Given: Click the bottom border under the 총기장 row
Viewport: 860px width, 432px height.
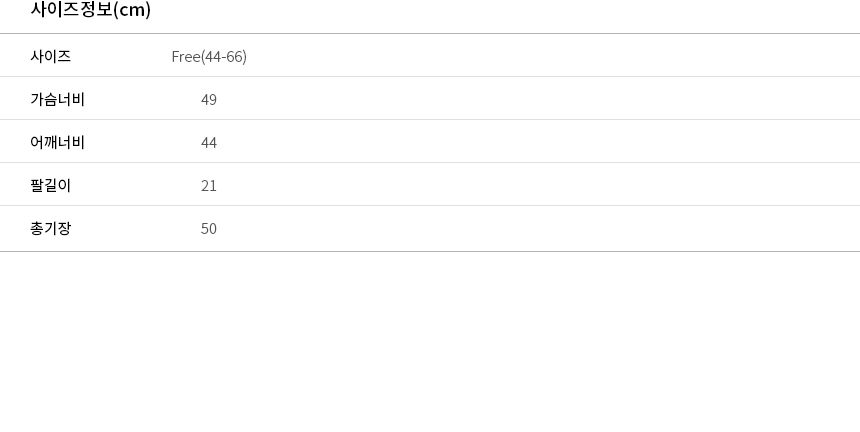Looking at the screenshot, I should (x=430, y=252).
